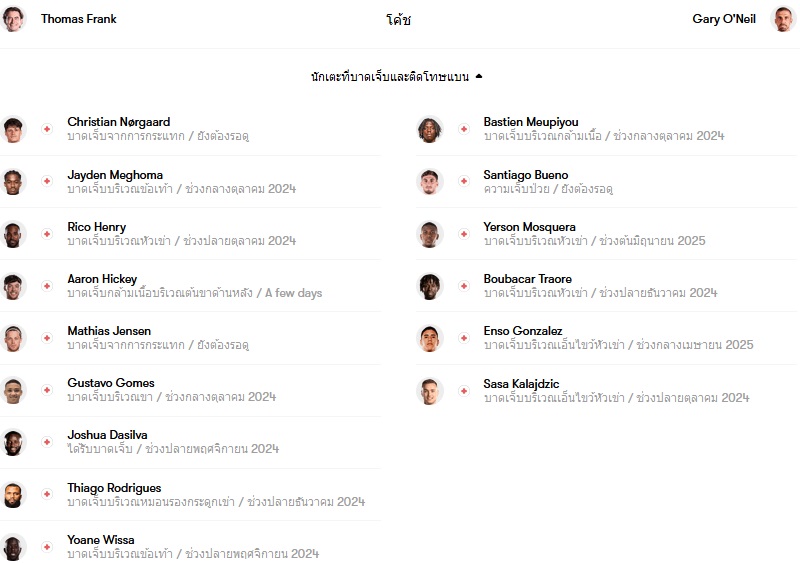Click the injury icon beside Joshua Dasilva
This screenshot has height=563, width=800.
pyautogui.click(x=47, y=442)
